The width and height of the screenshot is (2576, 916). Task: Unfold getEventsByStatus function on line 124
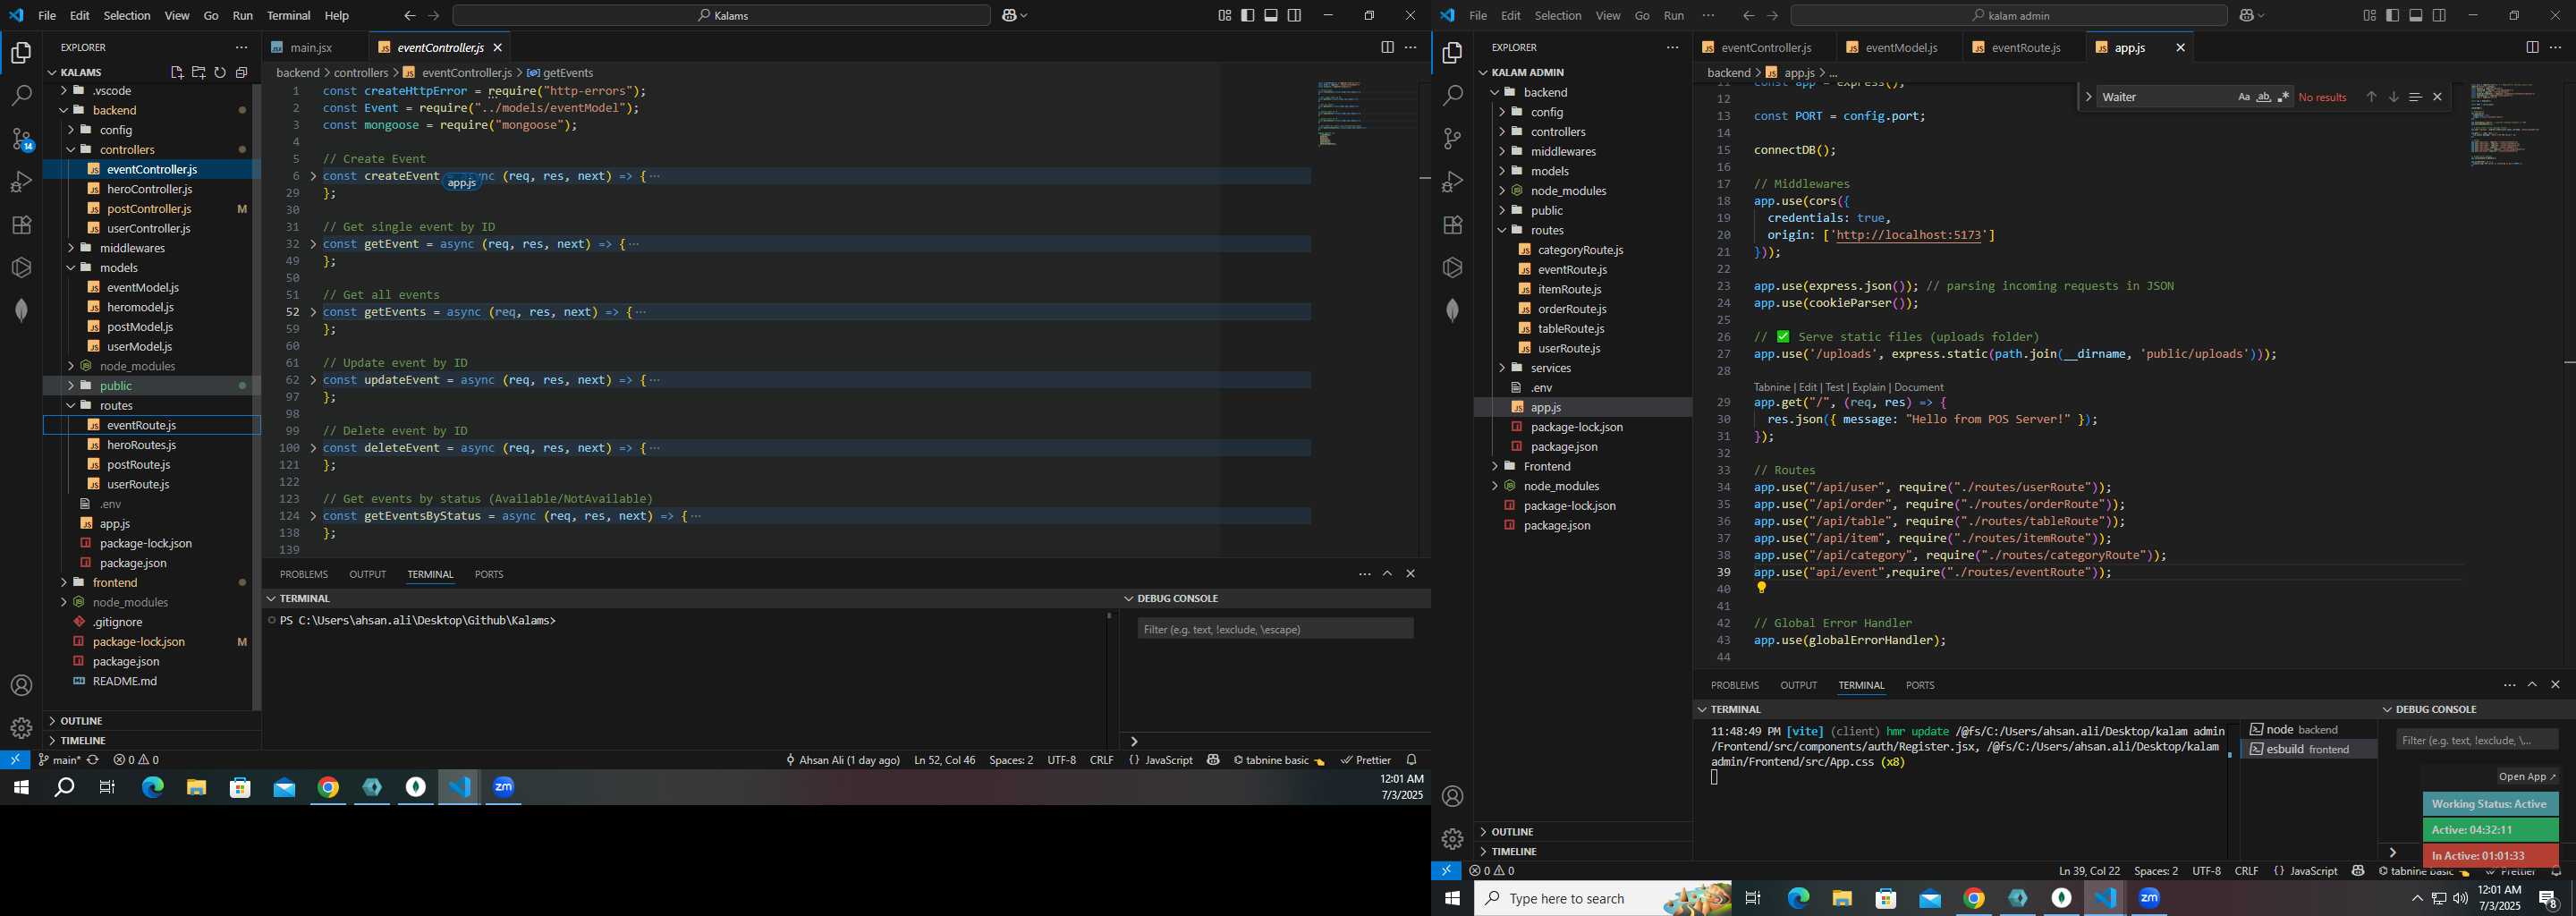313,516
